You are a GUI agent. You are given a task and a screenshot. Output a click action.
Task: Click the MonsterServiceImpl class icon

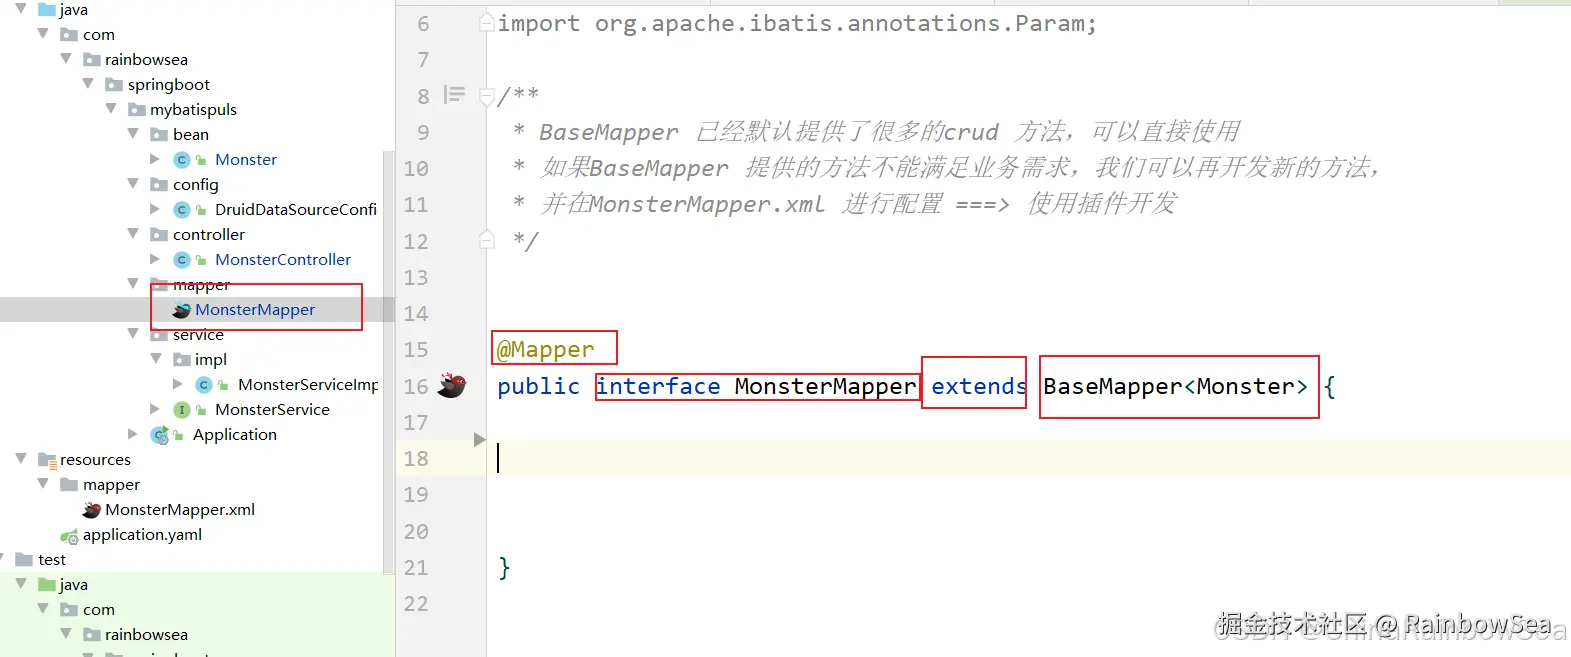204,385
